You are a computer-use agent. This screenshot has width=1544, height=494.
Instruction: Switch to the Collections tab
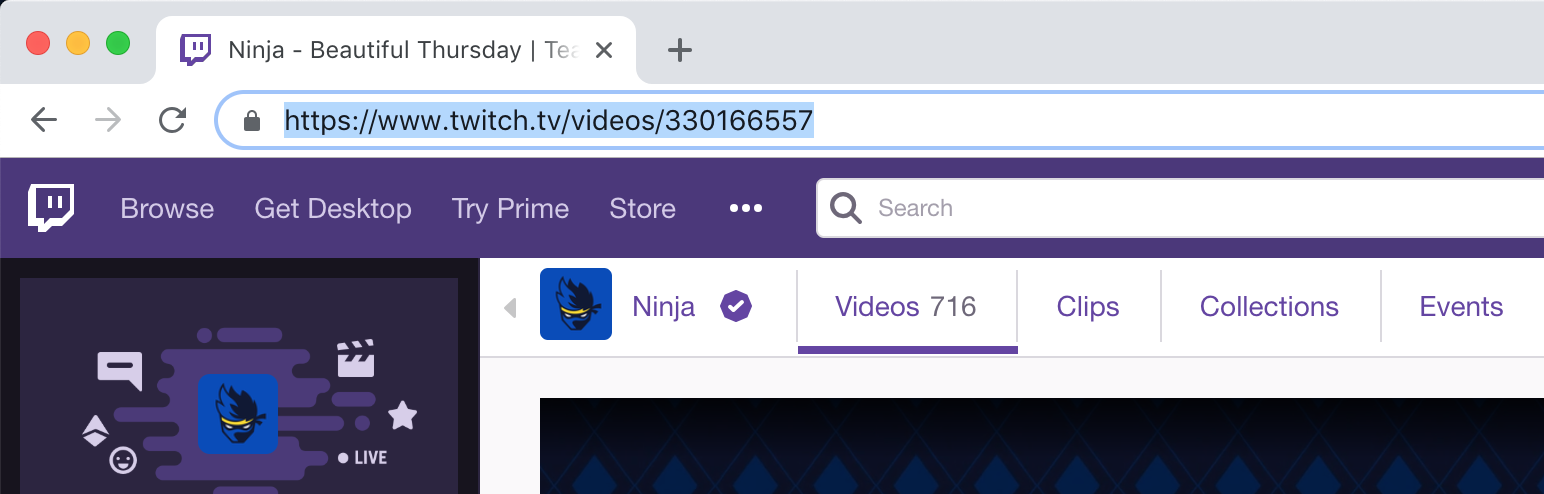coord(1269,306)
